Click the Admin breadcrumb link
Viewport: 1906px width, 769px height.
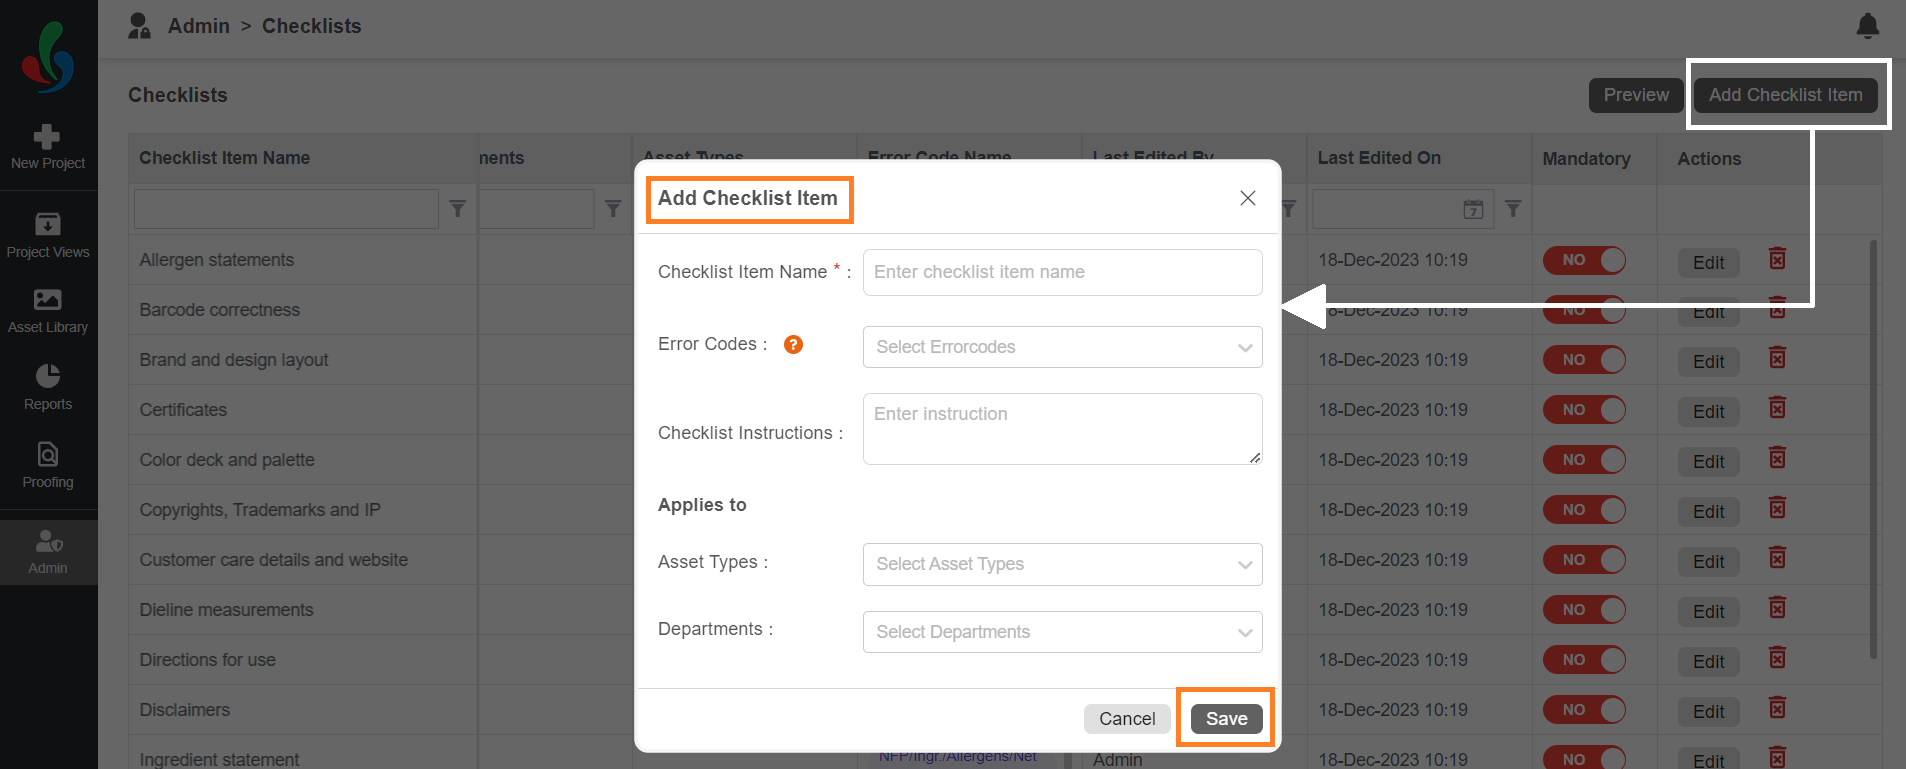pos(199,26)
